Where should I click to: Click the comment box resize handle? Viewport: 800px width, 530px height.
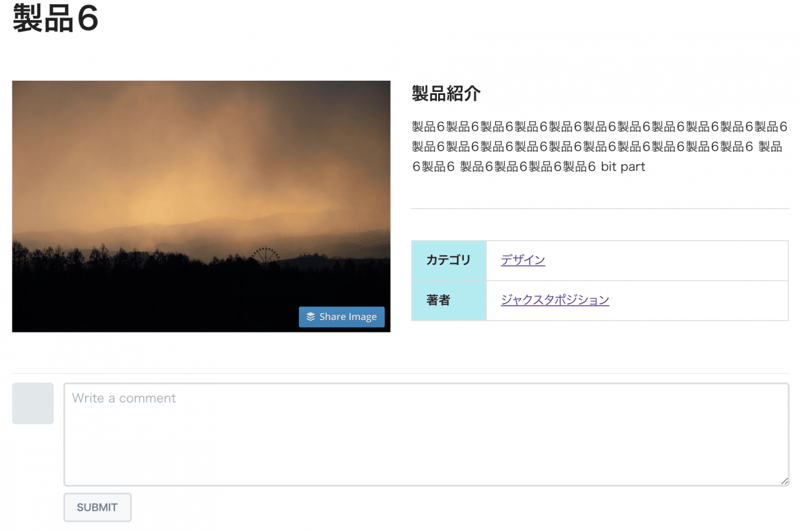[784, 481]
